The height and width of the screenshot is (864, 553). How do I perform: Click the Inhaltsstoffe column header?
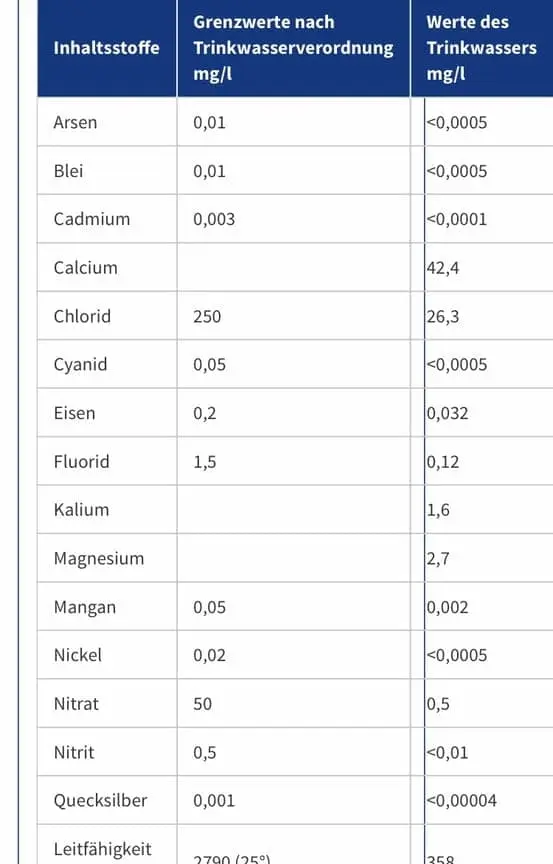tap(106, 47)
